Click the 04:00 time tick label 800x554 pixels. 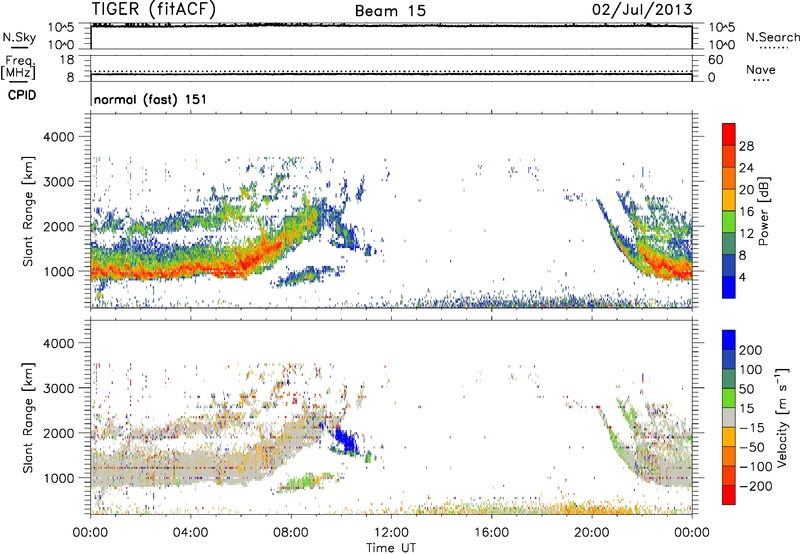pyautogui.click(x=191, y=533)
